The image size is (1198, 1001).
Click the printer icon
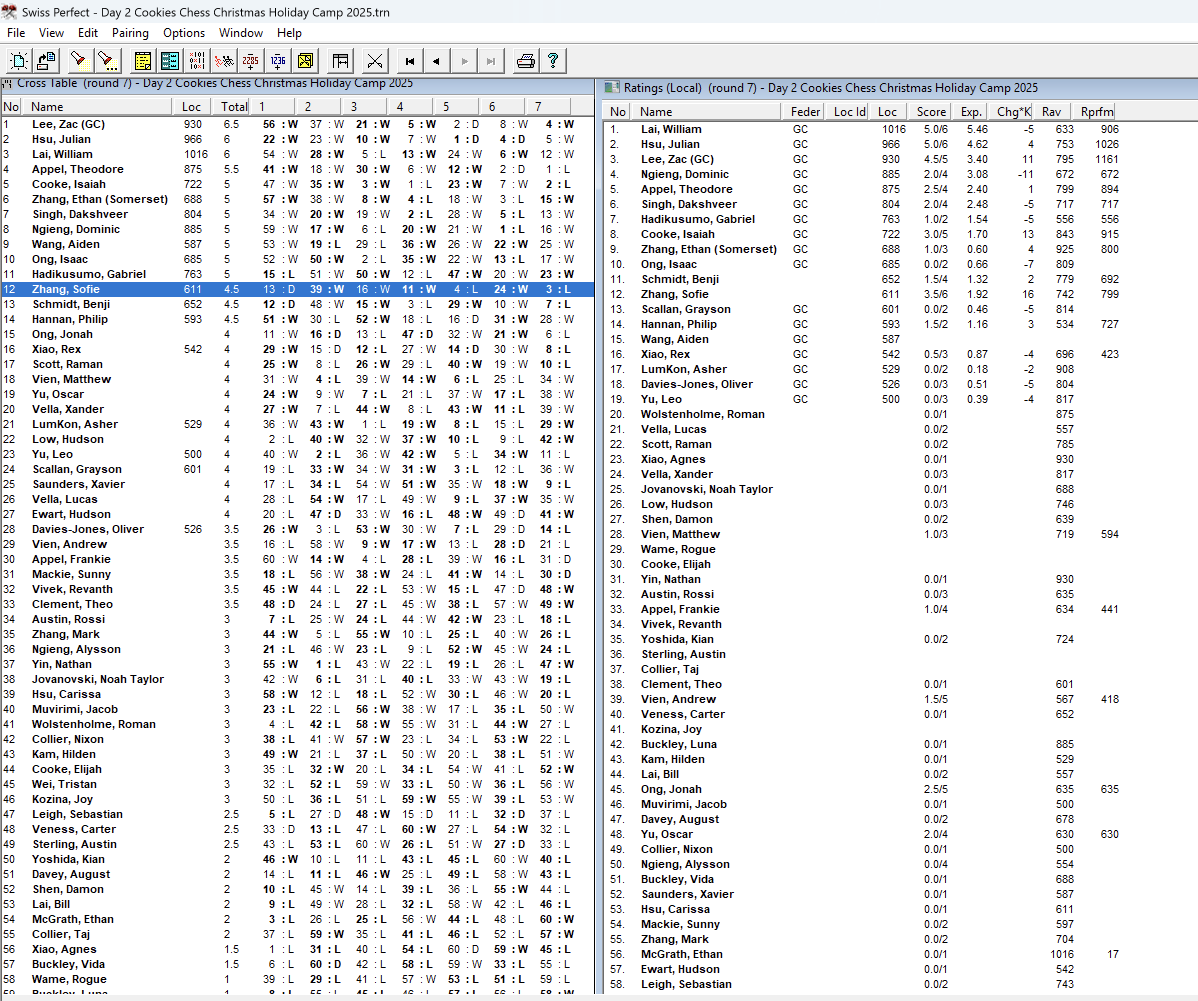526,60
